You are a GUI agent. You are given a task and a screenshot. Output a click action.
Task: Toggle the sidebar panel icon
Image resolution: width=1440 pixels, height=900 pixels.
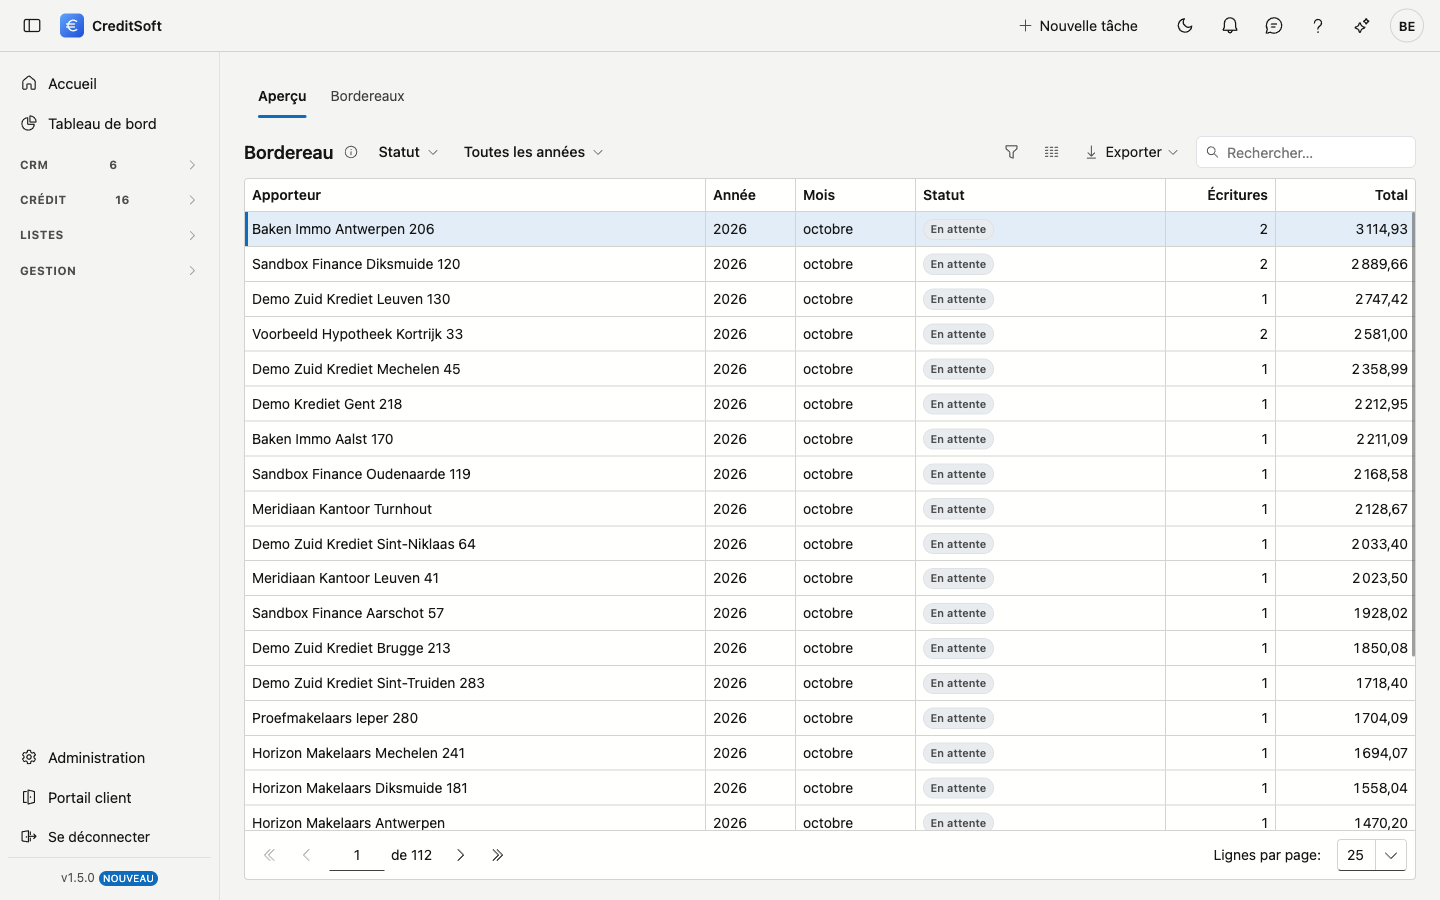(x=32, y=26)
